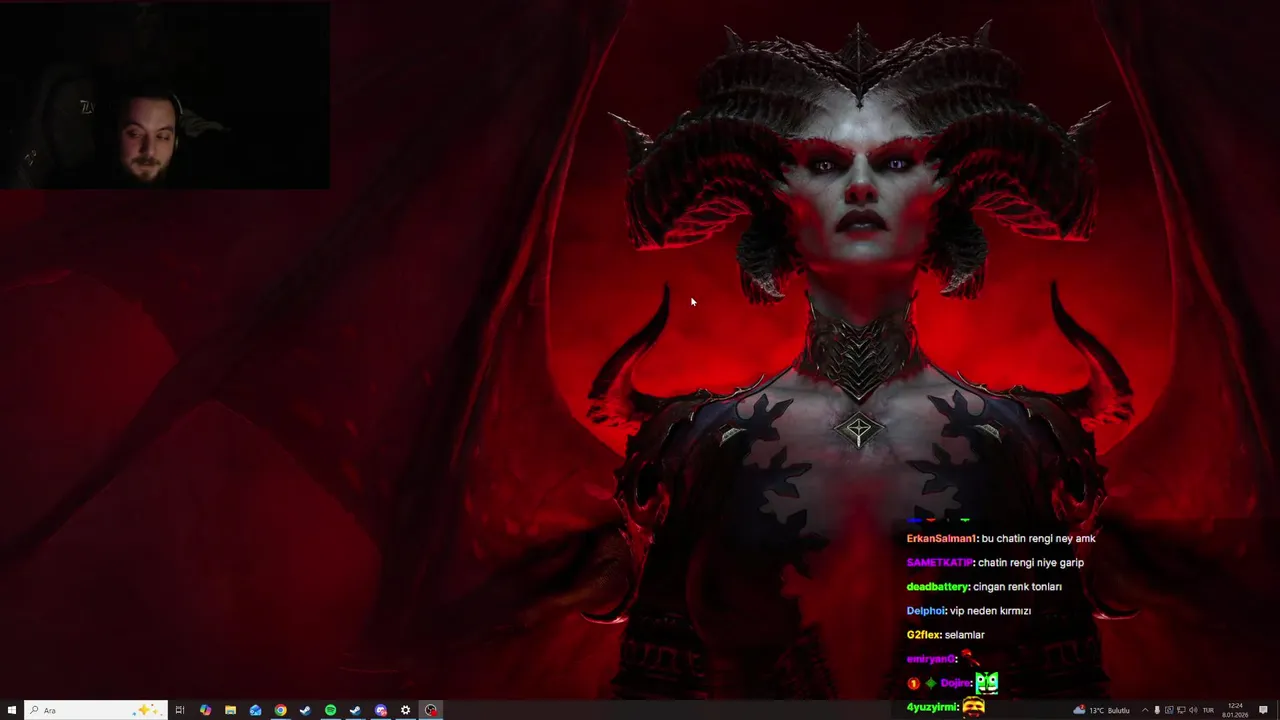
Task: Open the Steam icon left of Discord
Action: point(355,710)
